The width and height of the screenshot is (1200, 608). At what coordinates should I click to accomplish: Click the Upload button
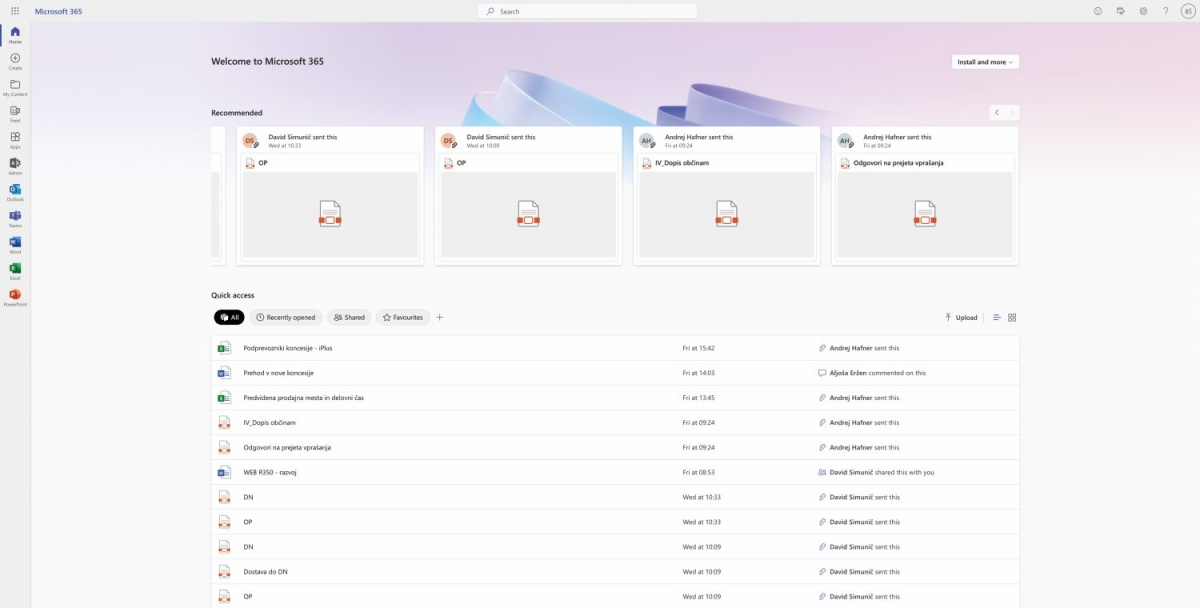(961, 317)
